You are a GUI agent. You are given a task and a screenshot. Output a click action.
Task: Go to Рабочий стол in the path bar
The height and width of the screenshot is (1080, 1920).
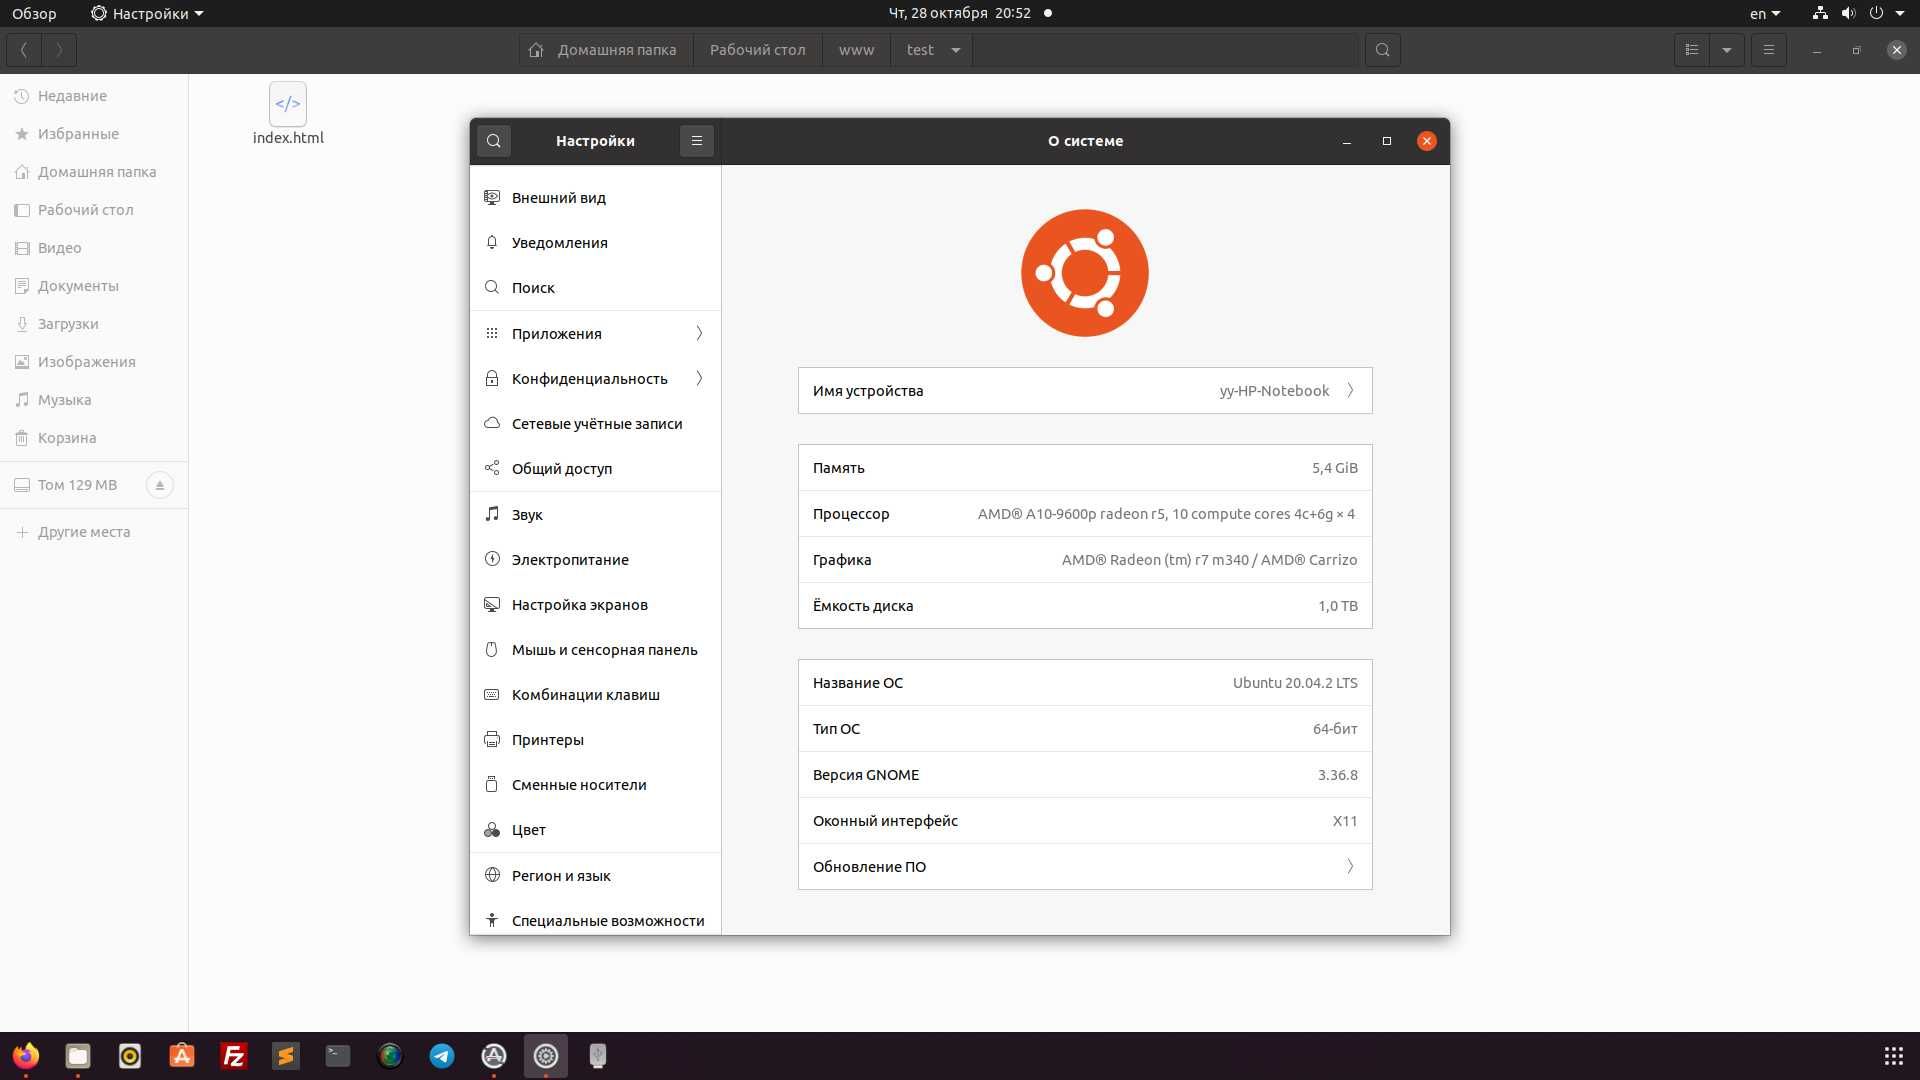(757, 50)
